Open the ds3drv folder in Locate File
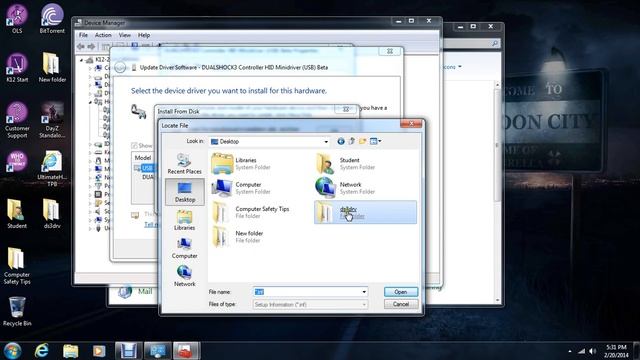The height and width of the screenshot is (360, 640). 365,212
